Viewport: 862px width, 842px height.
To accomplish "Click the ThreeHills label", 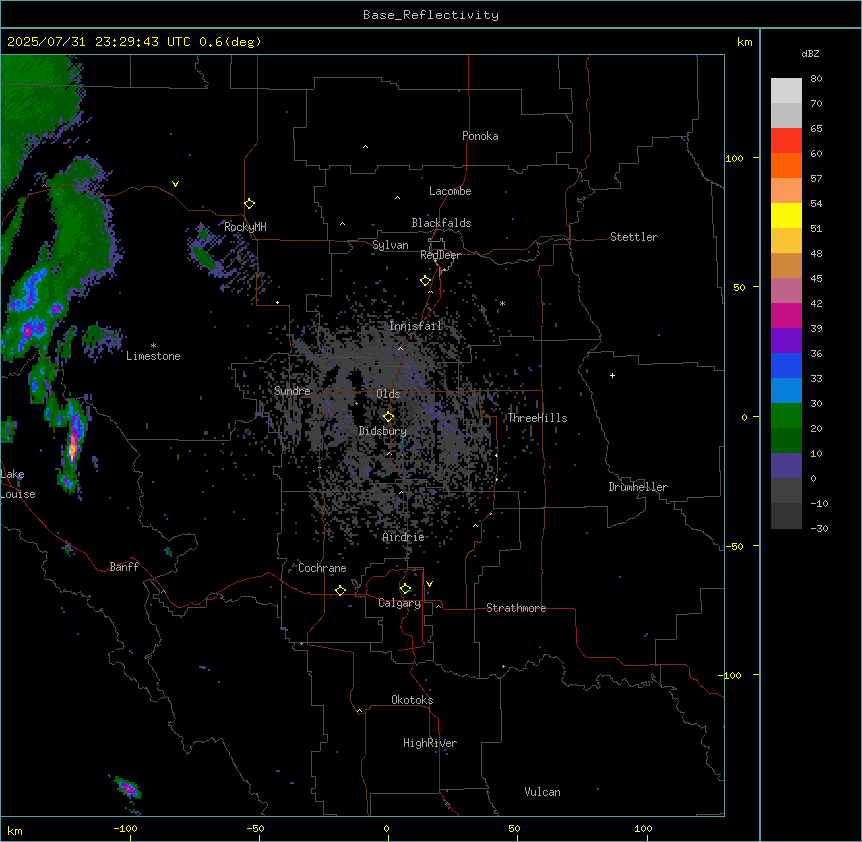I will click(537, 418).
